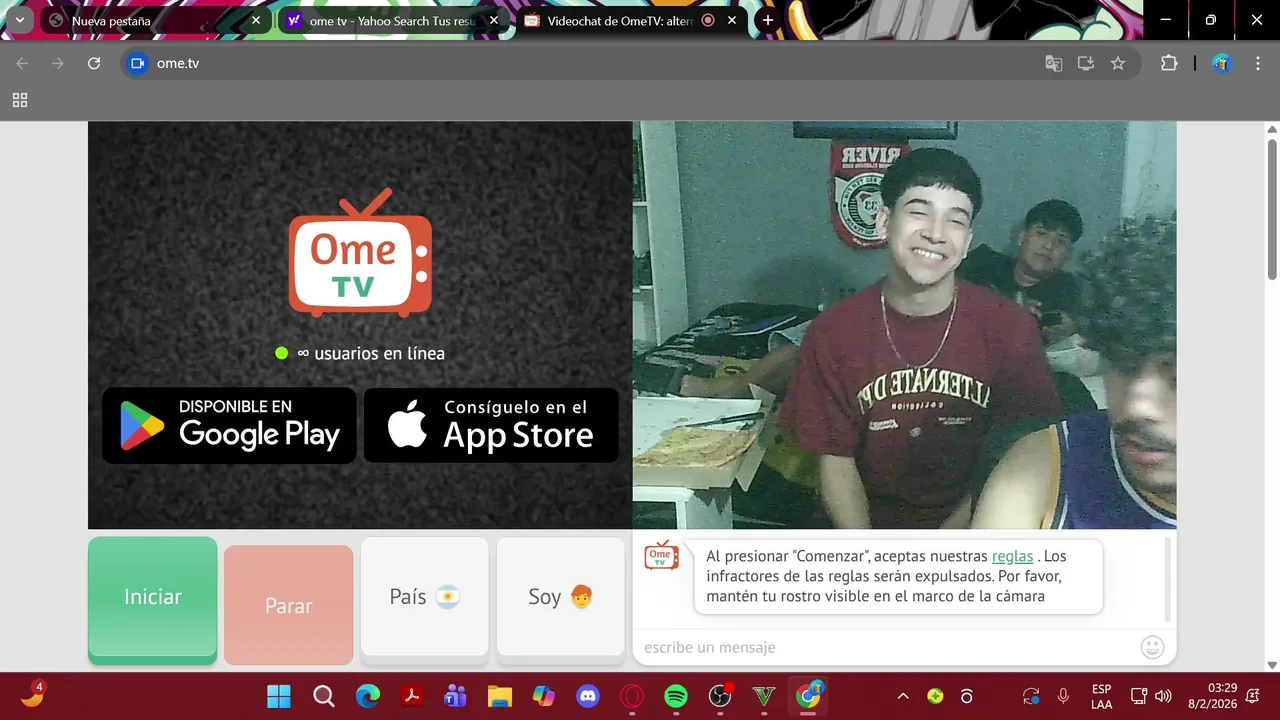This screenshot has height=720, width=1280.
Task: Open the notifications bell icon
Action: click(1253, 696)
